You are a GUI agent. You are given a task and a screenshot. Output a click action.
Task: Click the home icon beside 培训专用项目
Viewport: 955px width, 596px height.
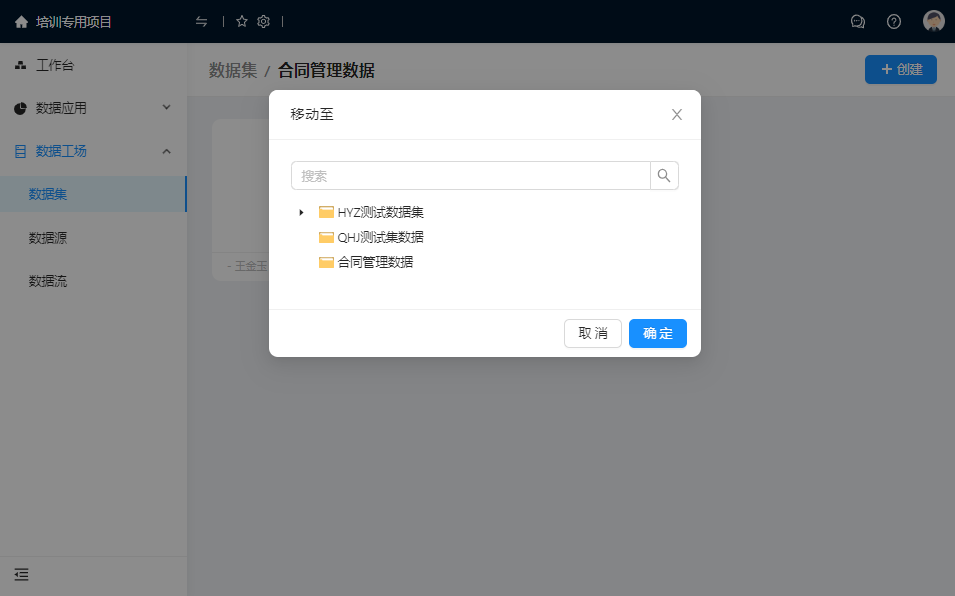[x=21, y=21]
